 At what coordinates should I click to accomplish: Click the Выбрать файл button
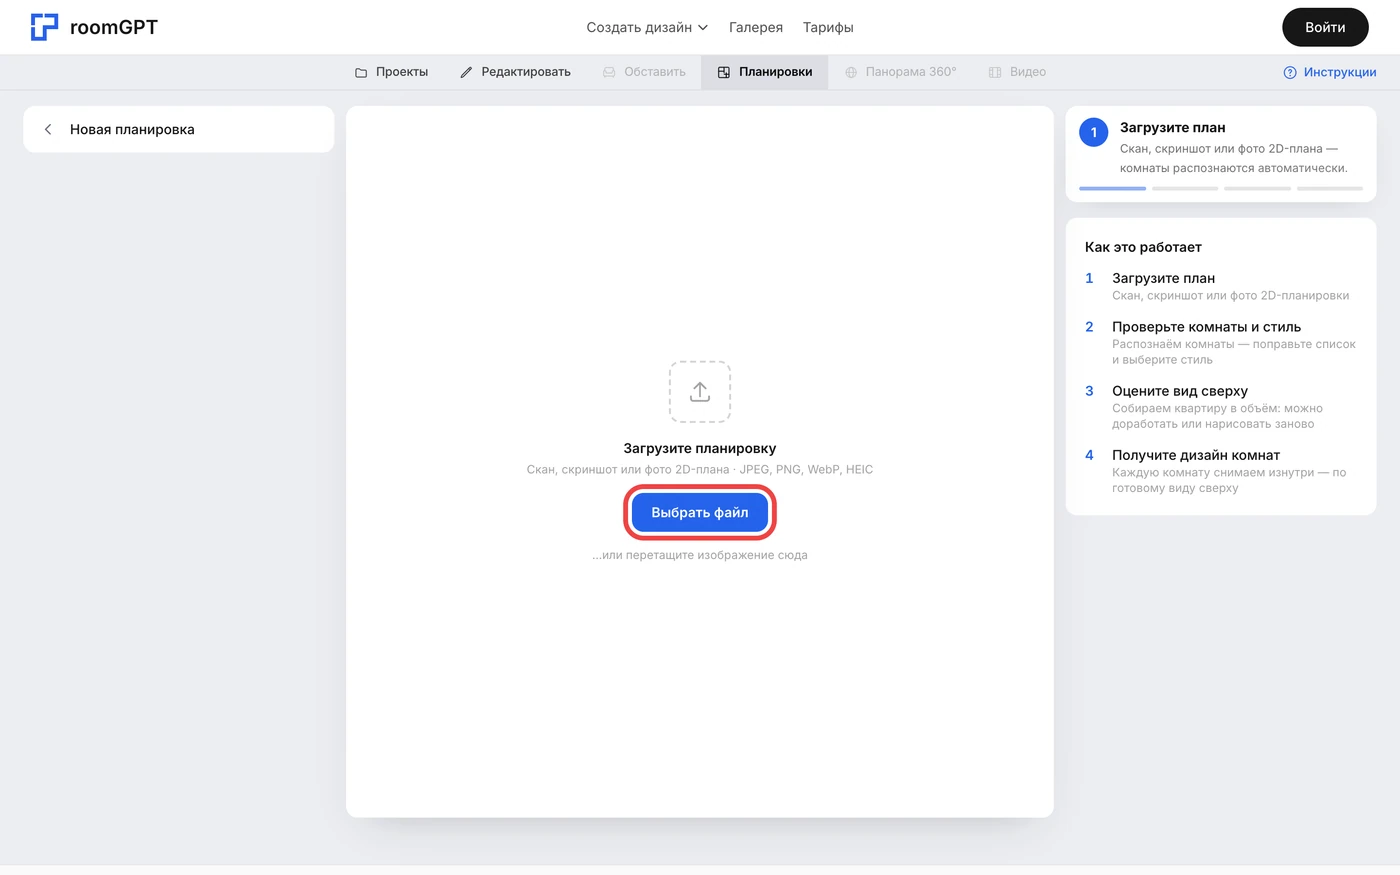pyautogui.click(x=700, y=512)
